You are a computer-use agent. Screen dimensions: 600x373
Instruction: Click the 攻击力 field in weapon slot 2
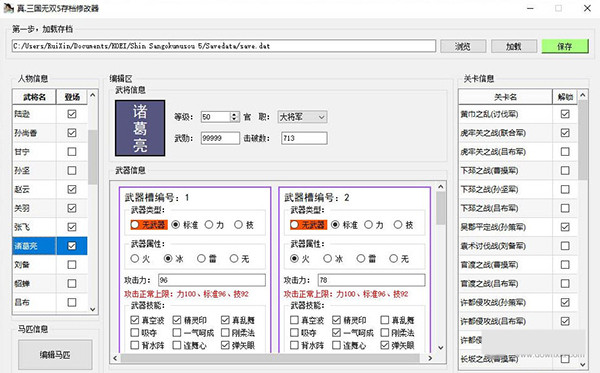coord(372,280)
